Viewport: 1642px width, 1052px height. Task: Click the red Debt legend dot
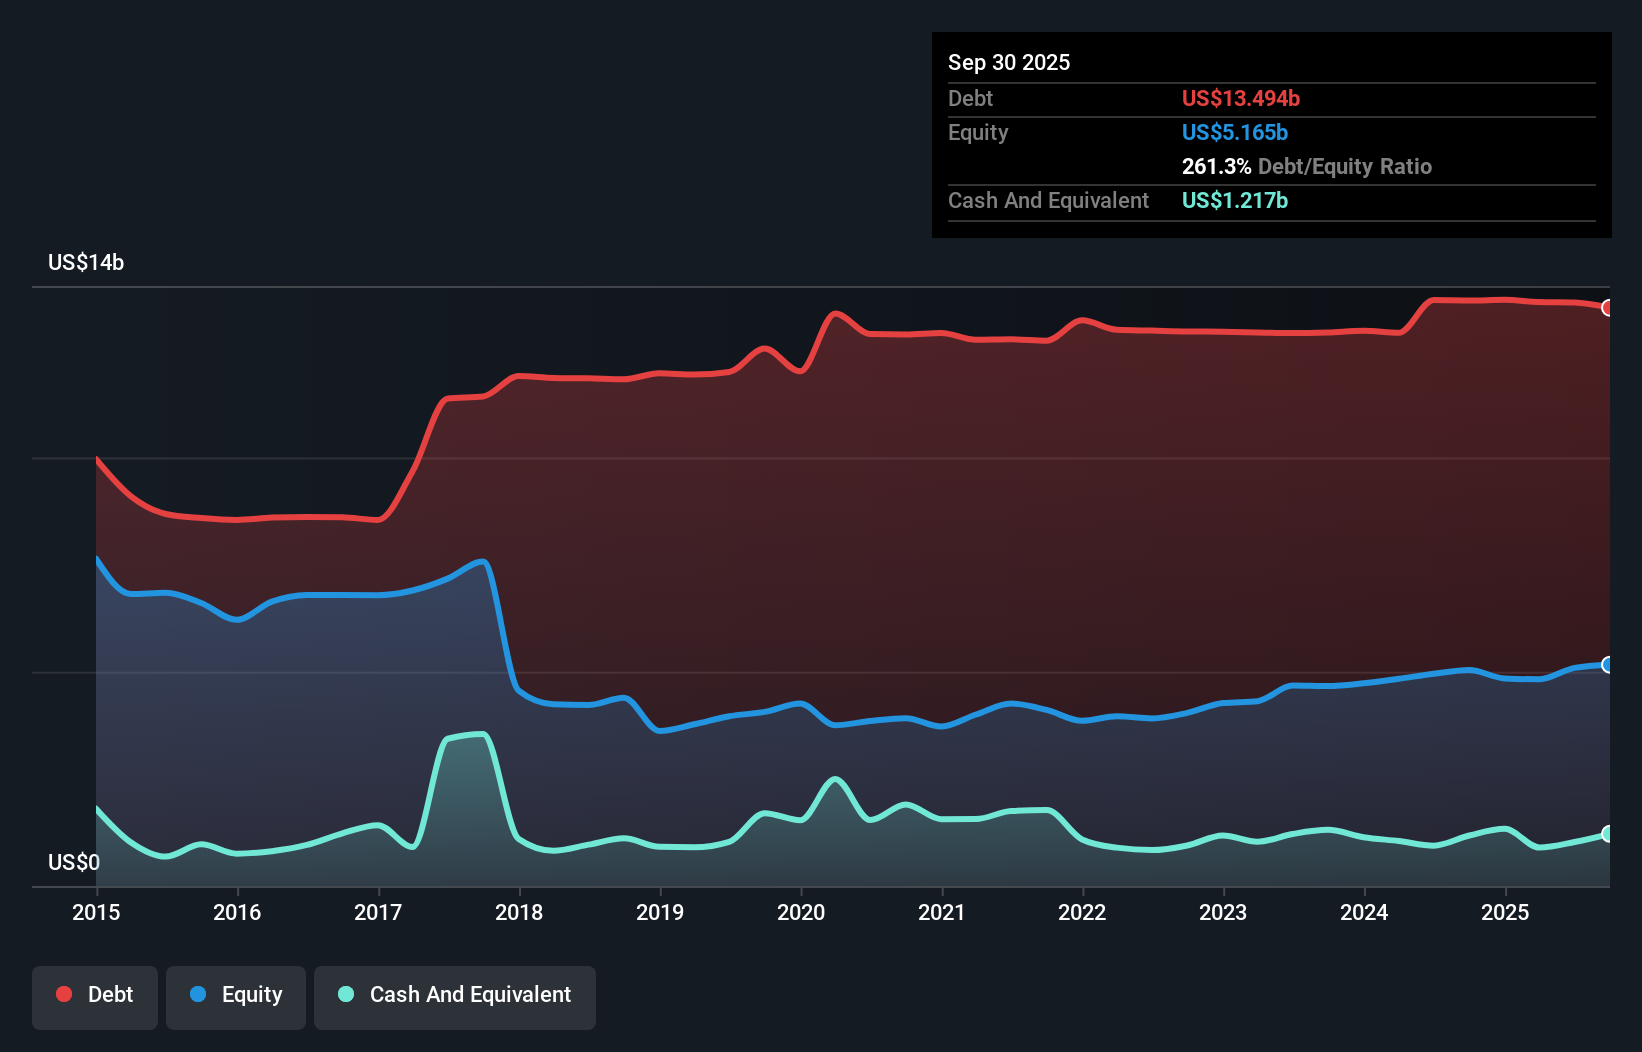coord(62,994)
